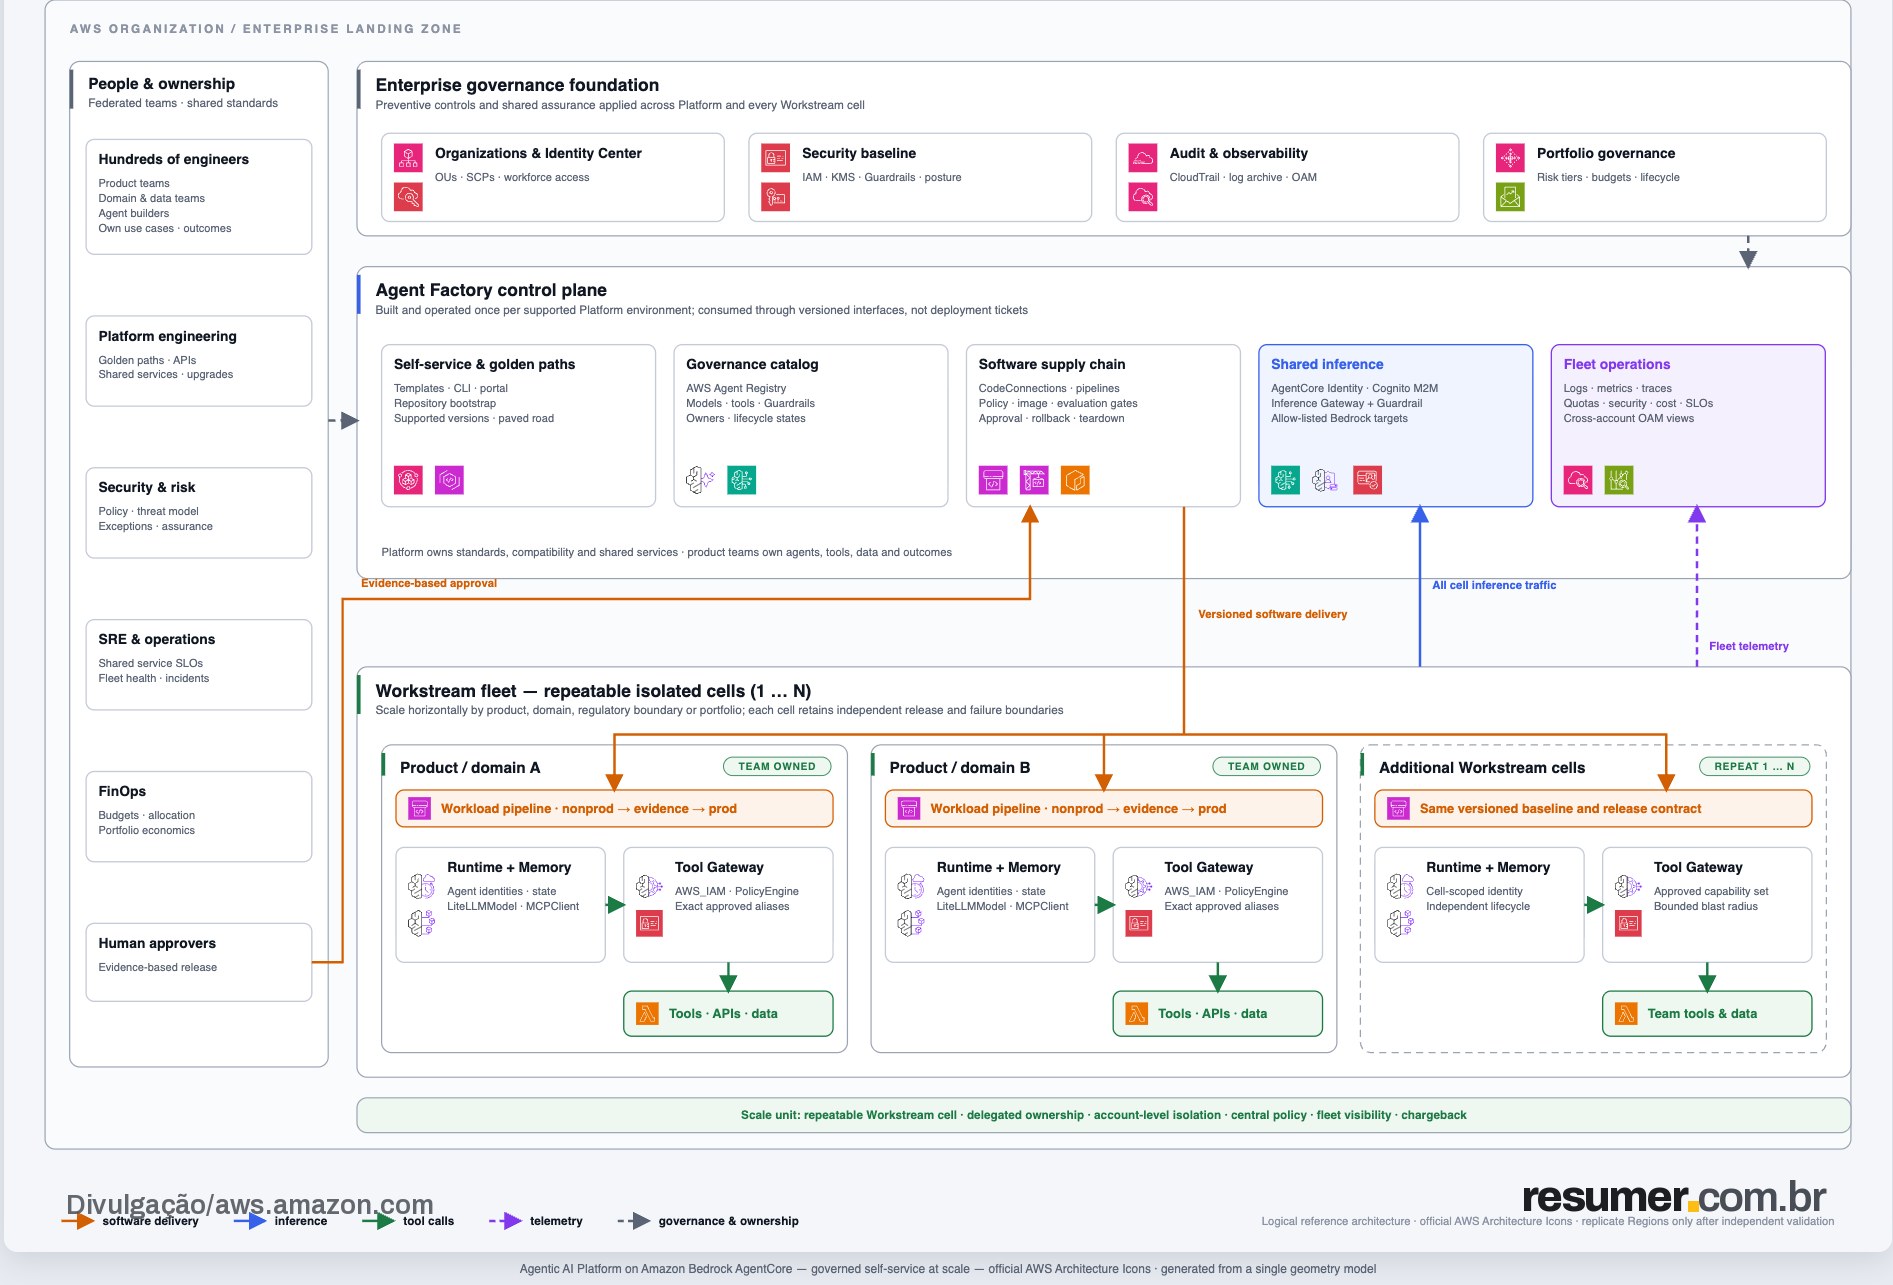
Task: Click the All cell inference traffic label
Action: tap(1494, 585)
